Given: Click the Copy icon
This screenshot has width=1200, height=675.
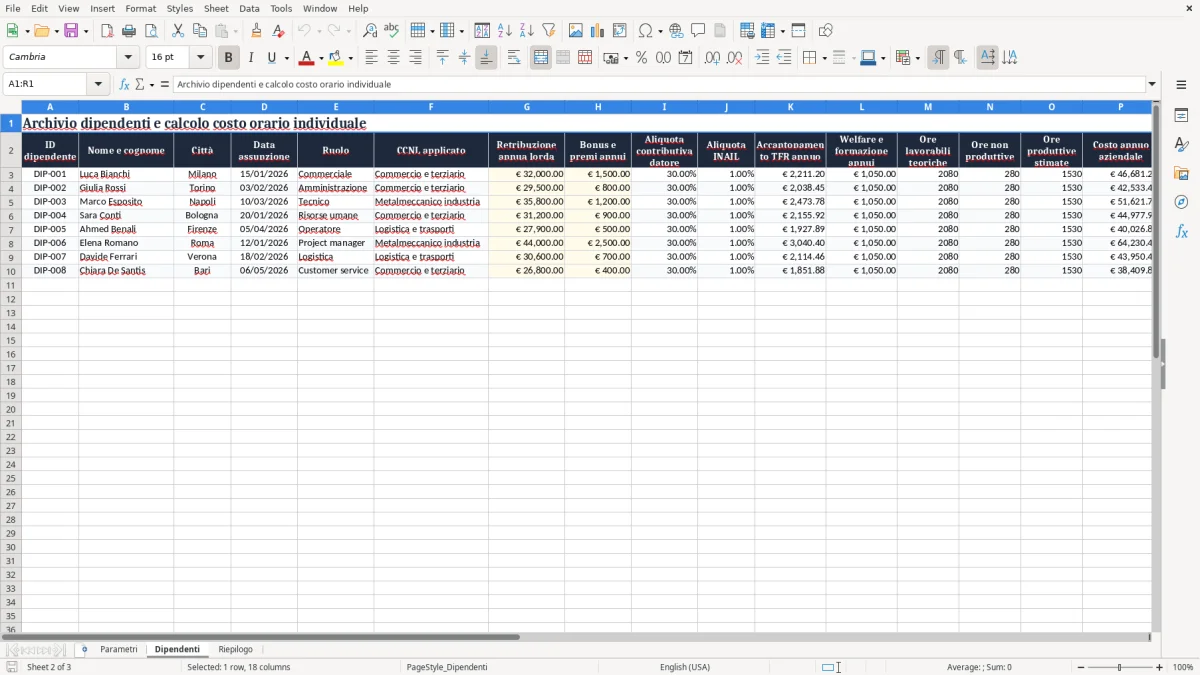Looking at the screenshot, I should point(200,31).
